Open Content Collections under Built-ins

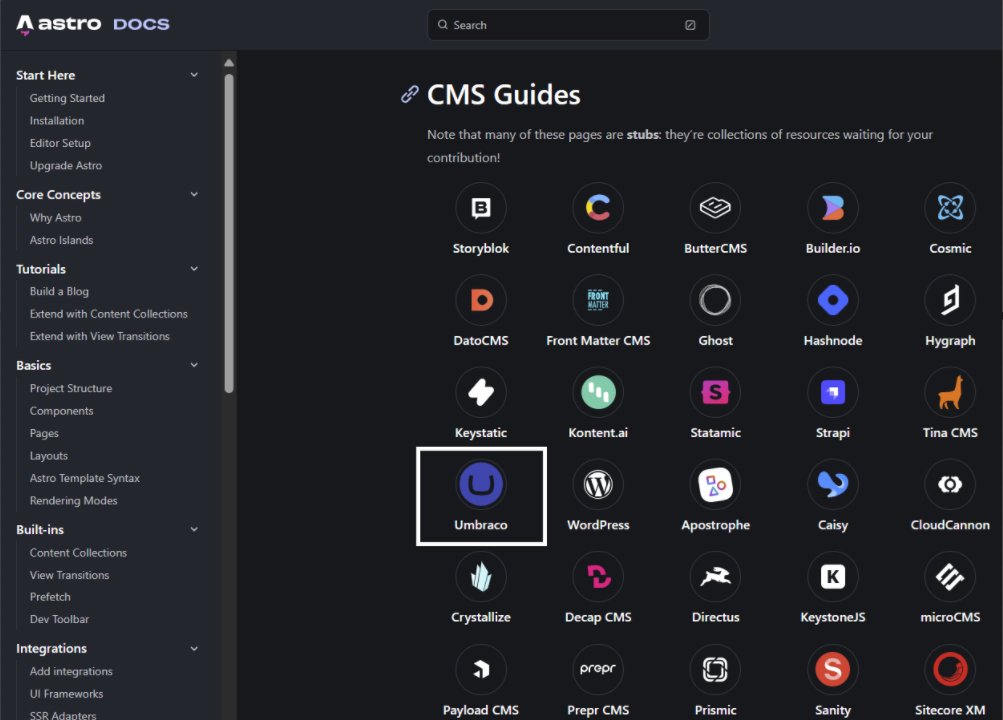pyautogui.click(x=78, y=552)
